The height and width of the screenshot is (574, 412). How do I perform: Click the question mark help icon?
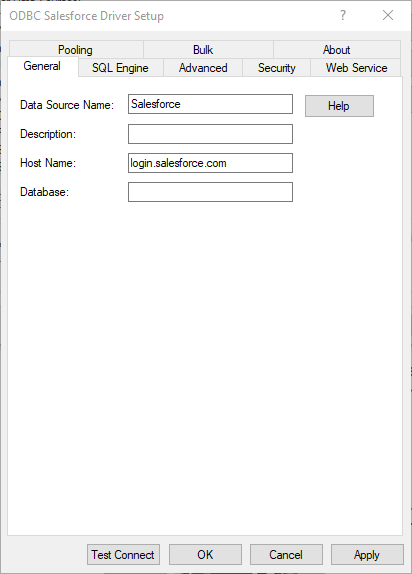343,15
